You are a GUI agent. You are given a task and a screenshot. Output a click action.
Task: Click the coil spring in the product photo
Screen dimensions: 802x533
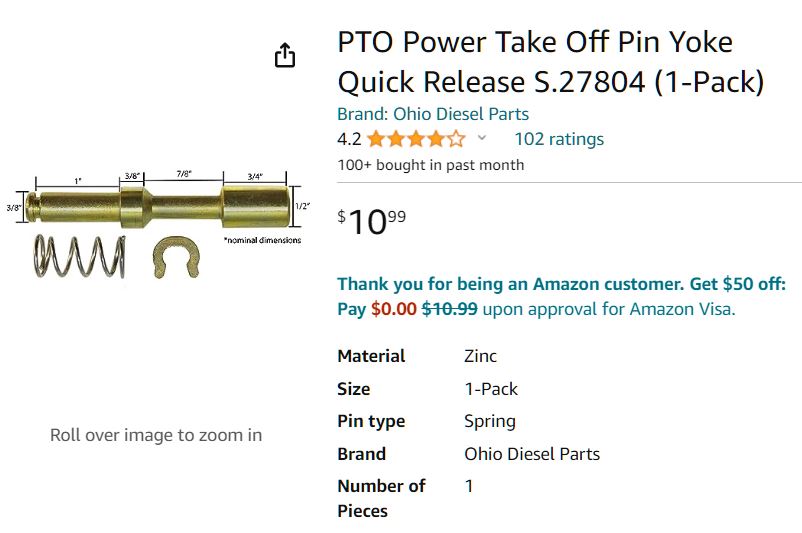coord(79,256)
